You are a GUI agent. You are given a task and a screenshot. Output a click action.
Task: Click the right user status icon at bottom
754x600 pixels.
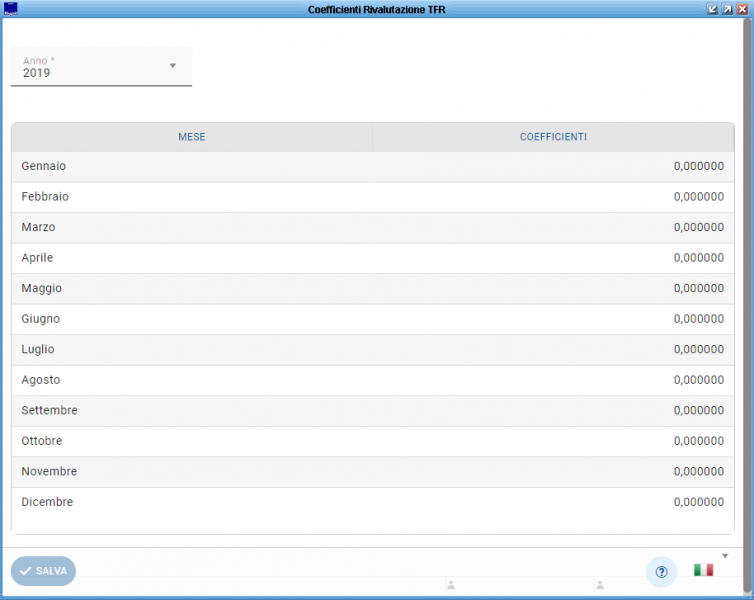(x=600, y=585)
